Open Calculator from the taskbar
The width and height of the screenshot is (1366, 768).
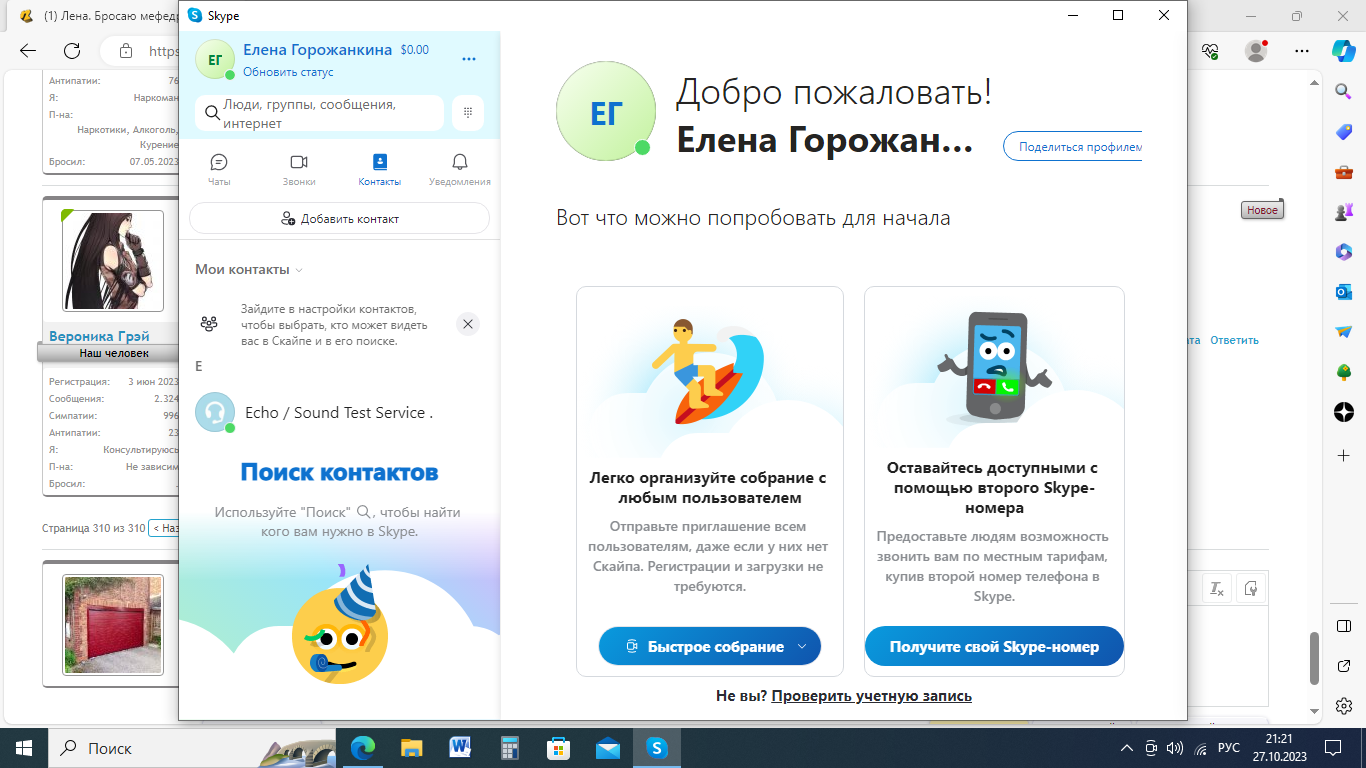coord(510,748)
